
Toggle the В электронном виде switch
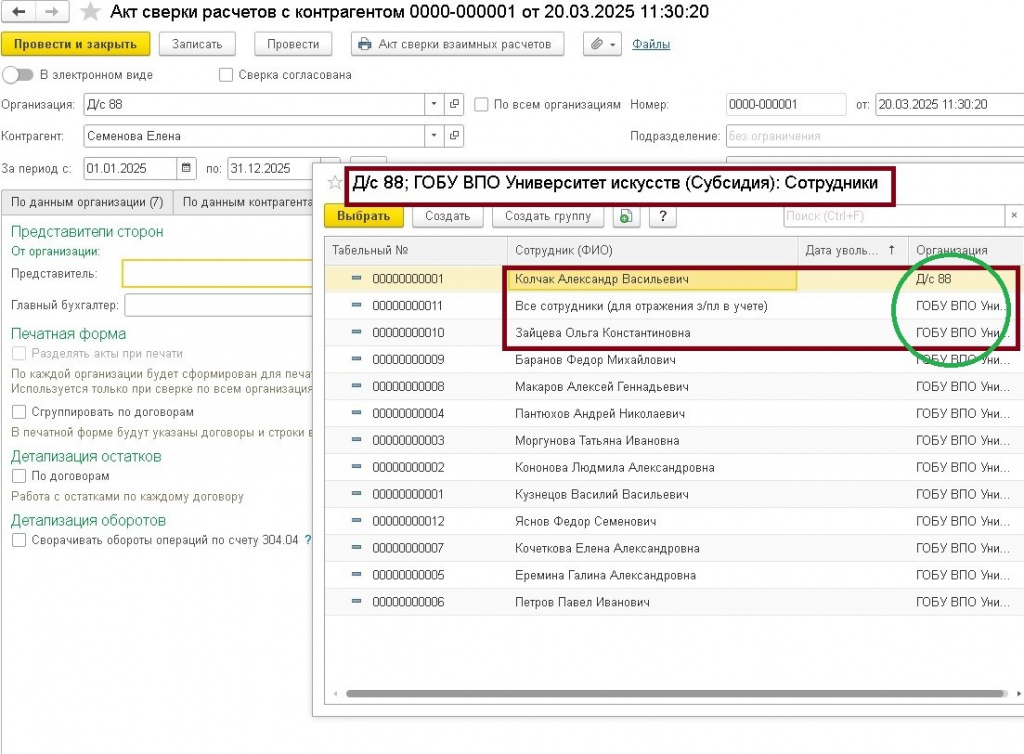pos(18,75)
